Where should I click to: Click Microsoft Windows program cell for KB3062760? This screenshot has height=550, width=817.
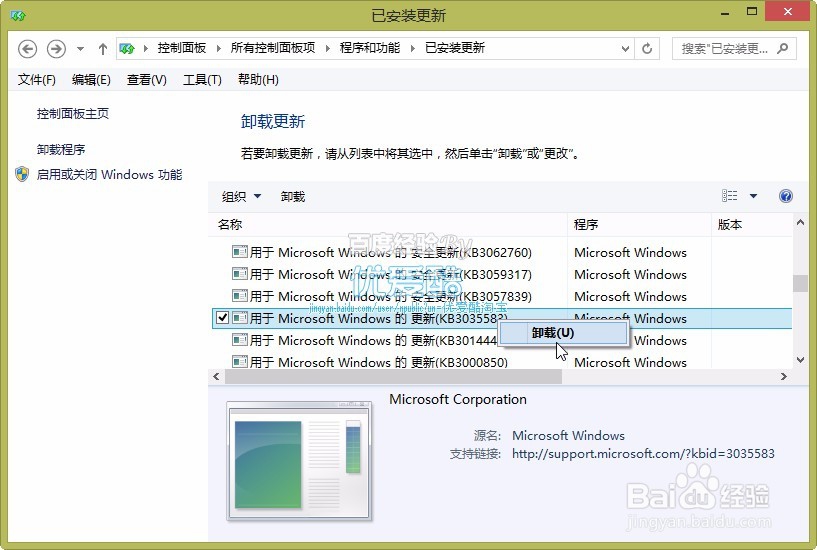click(630, 253)
